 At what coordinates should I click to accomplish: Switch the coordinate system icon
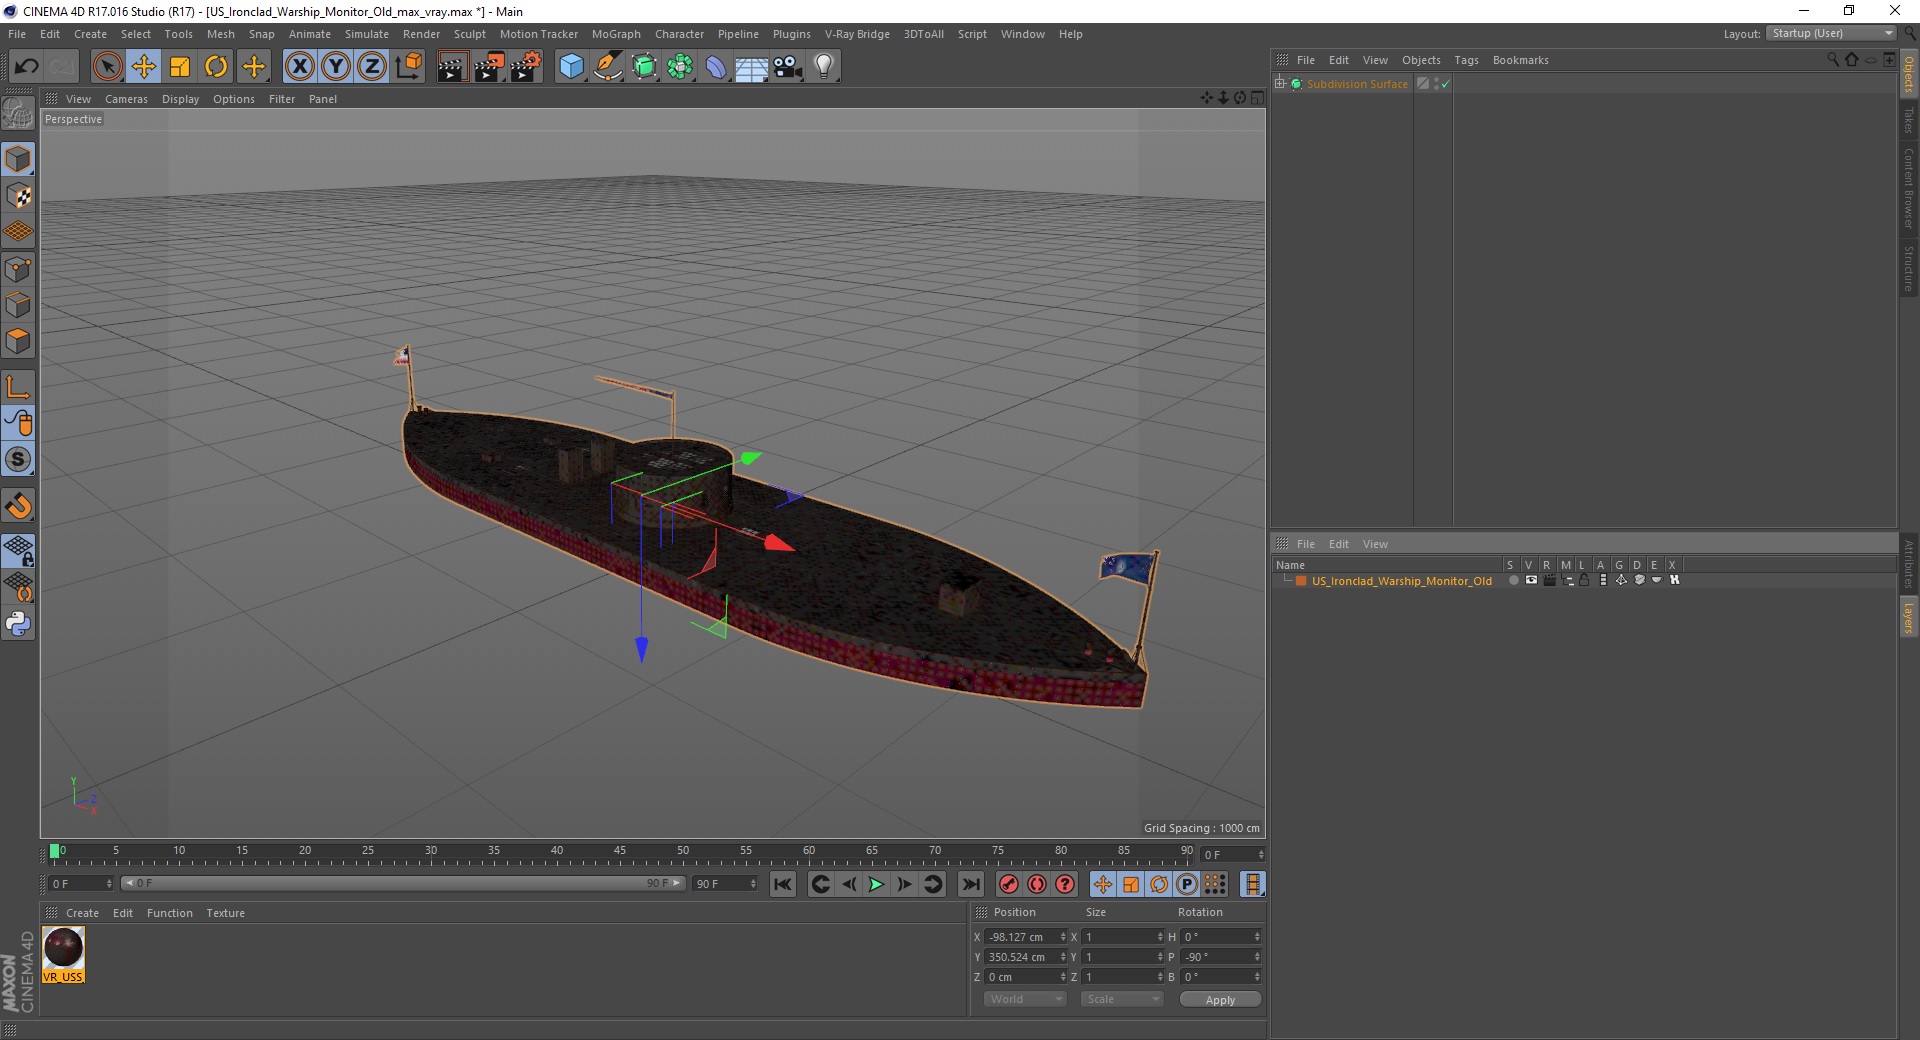click(408, 67)
